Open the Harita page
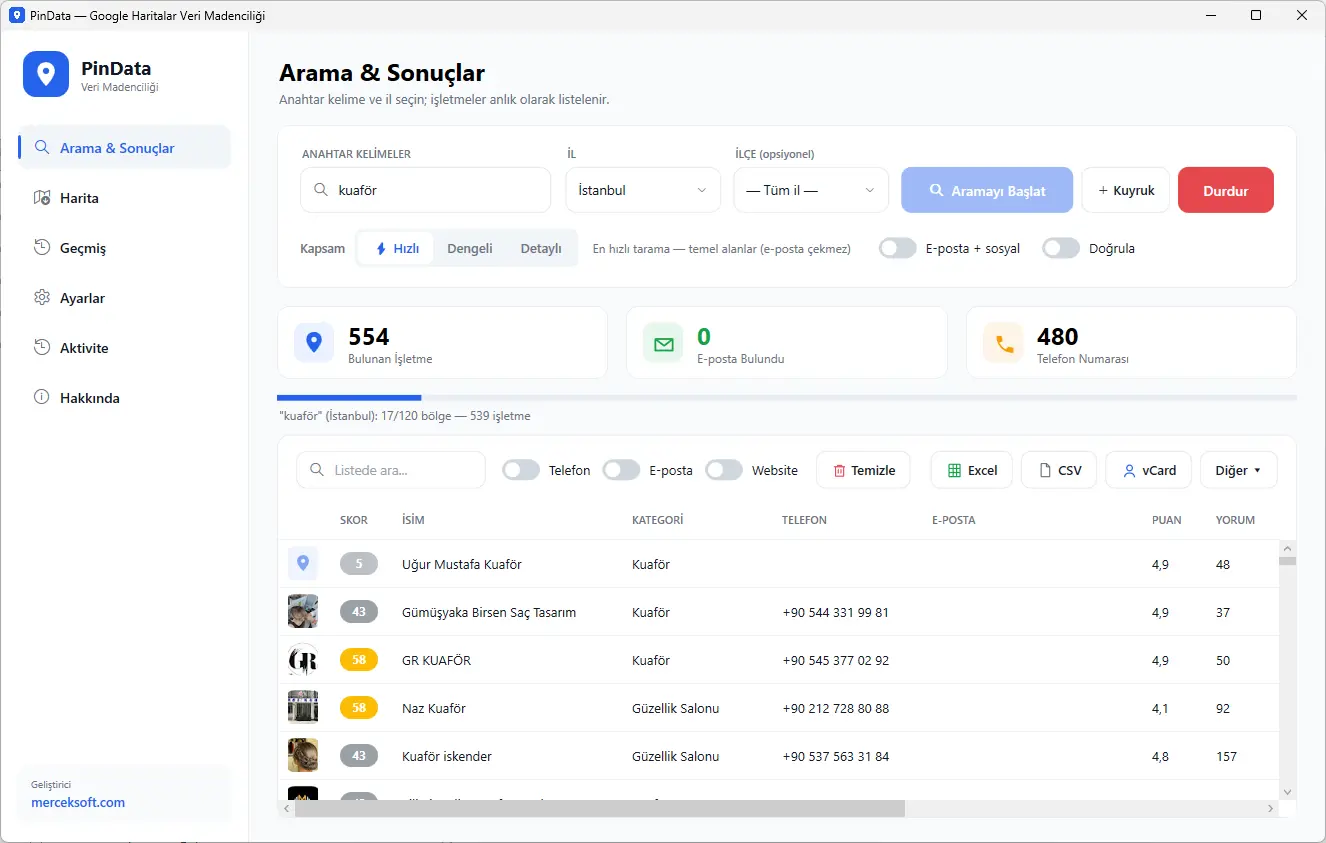The image size is (1326, 843). (x=125, y=197)
